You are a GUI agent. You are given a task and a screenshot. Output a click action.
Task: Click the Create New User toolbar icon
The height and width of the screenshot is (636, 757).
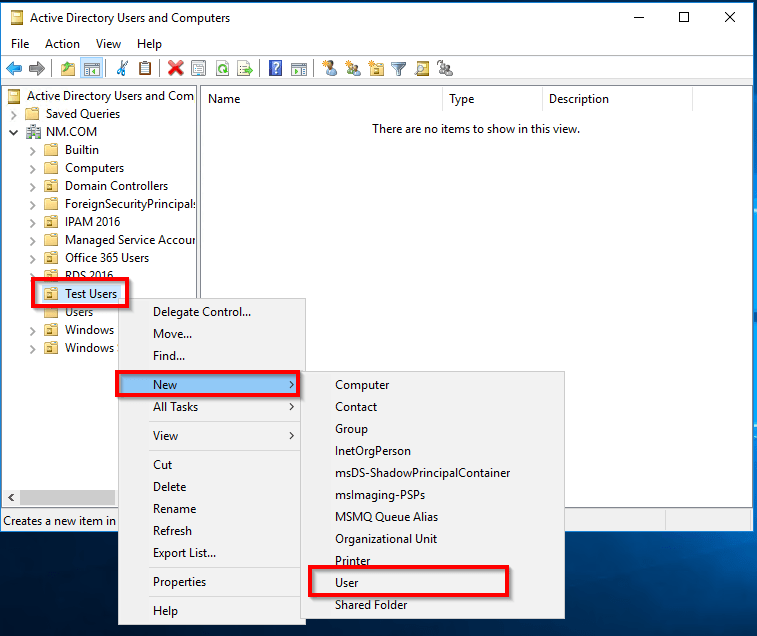pos(330,69)
